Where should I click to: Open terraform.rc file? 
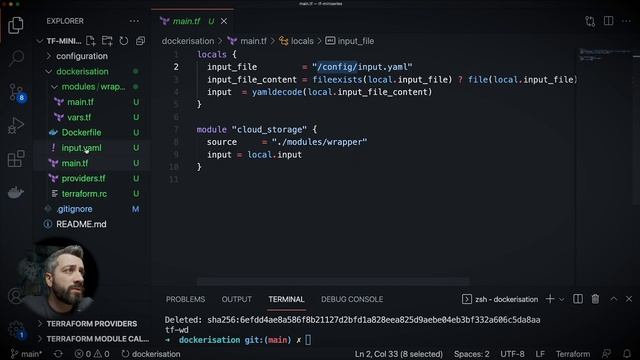[x=84, y=193]
